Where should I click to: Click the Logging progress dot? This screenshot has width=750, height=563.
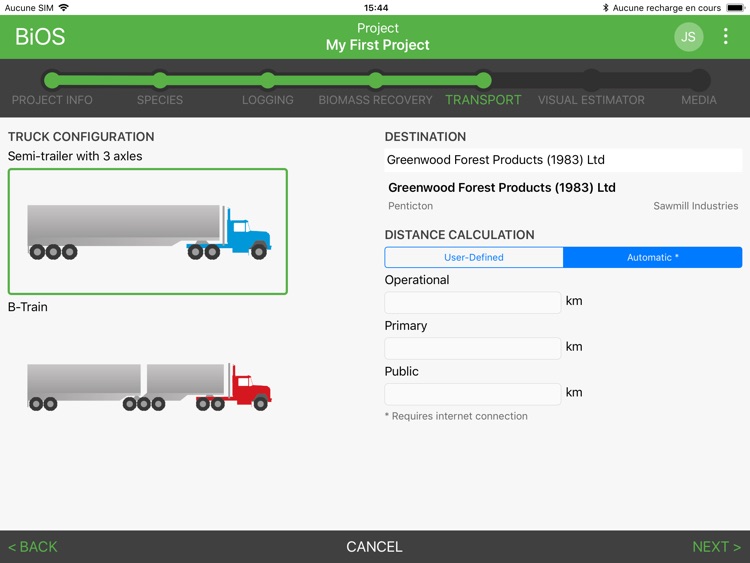click(x=268, y=80)
